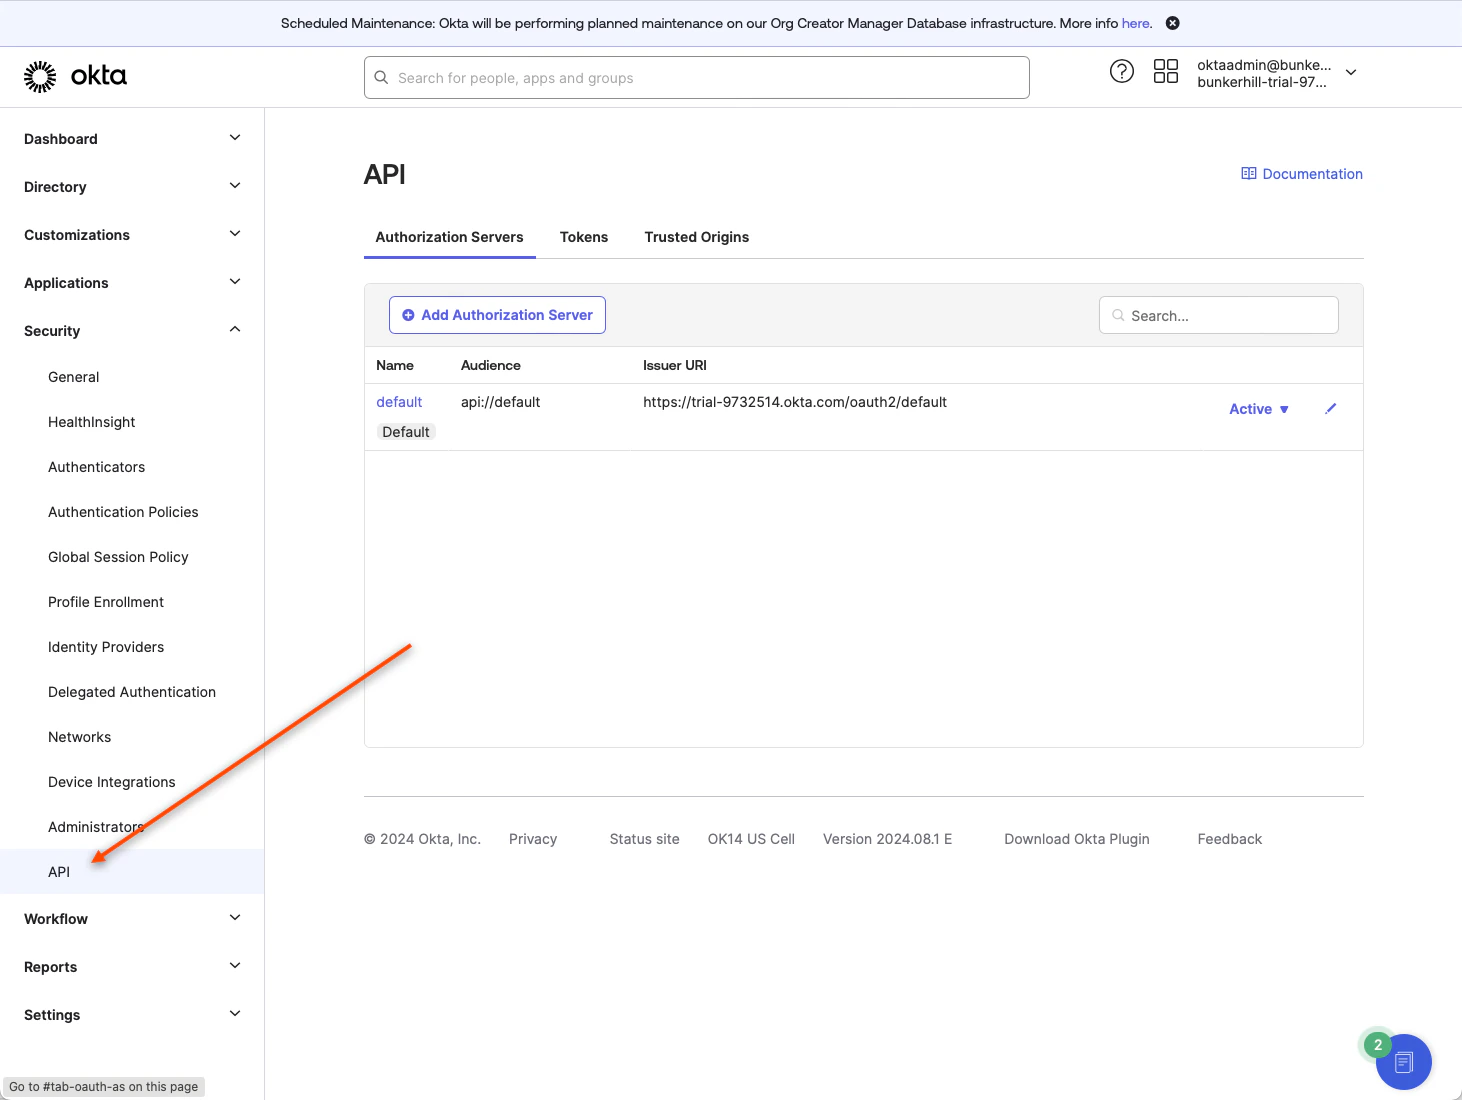Open Identity Providers in sidebar
The height and width of the screenshot is (1100, 1462).
tap(106, 647)
